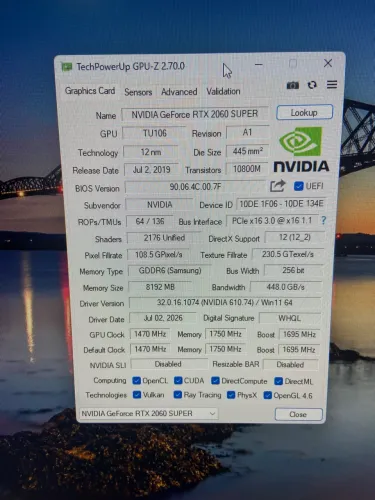
Task: Click the Driver Date field Jul 02, 2026
Action: [x=163, y=318]
